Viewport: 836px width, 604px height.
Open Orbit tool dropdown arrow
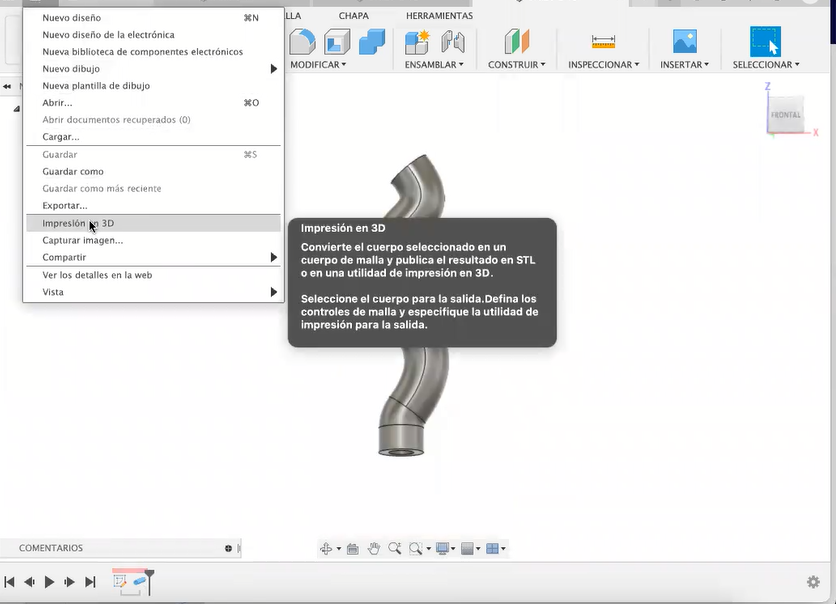(x=339, y=549)
